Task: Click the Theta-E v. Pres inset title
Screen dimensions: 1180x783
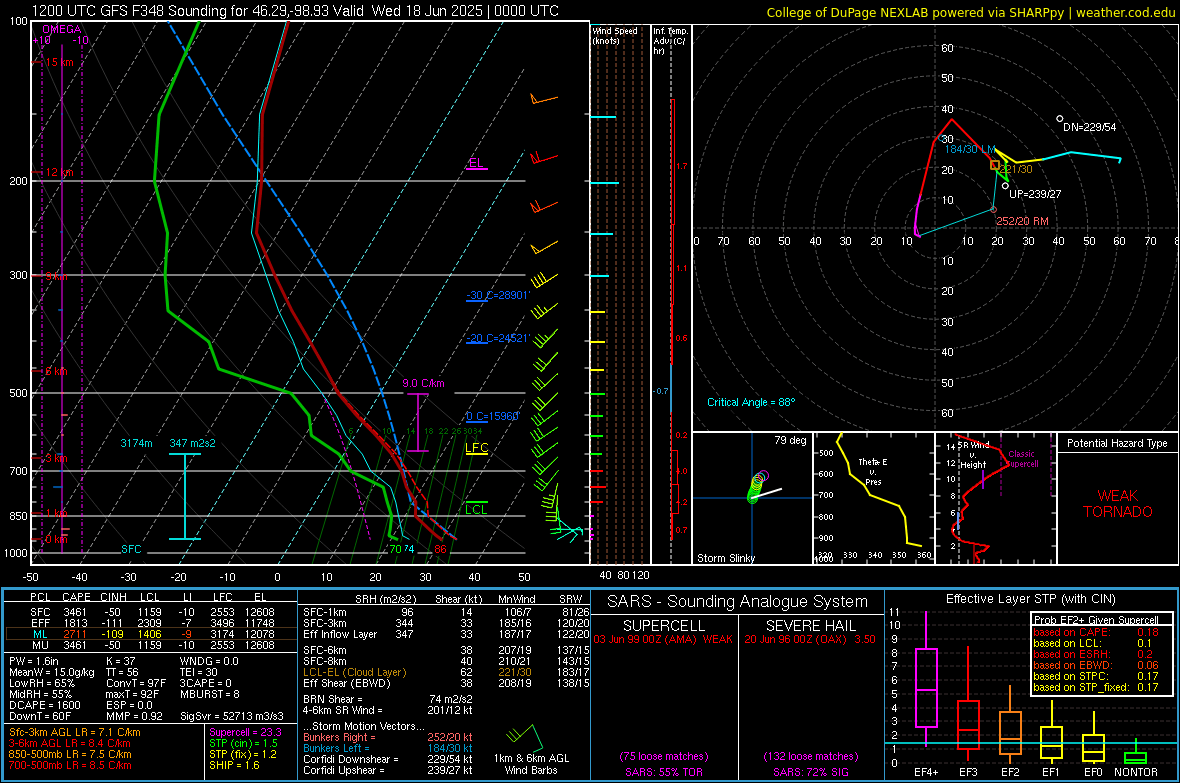Action: pos(873,472)
